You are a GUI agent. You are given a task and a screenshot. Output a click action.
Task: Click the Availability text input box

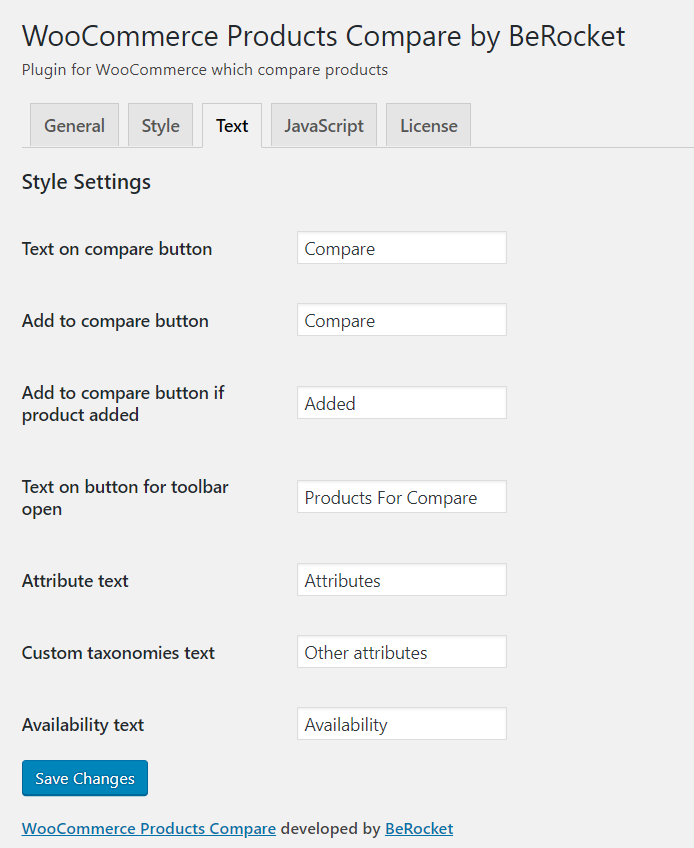click(402, 724)
